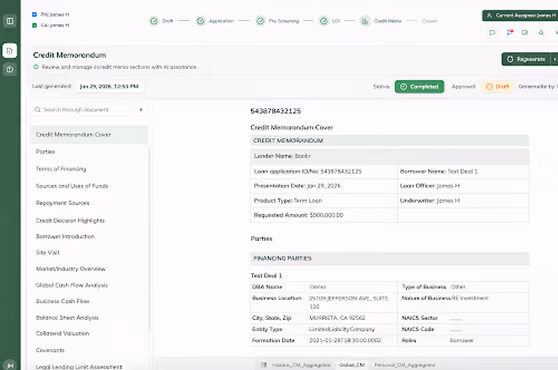Image resolution: width=558 pixels, height=370 pixels.
Task: Open Sources and Uses of Funds section
Action: coord(72,186)
